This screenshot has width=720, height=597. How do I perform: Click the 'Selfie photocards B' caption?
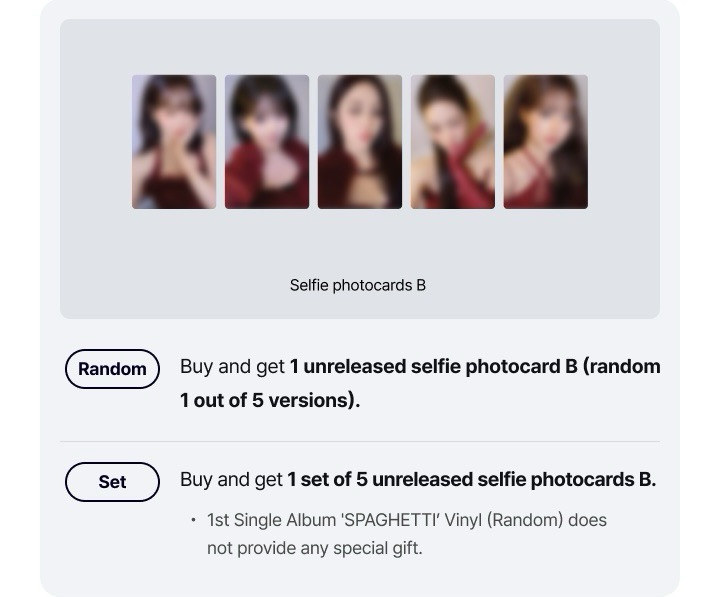[358, 285]
